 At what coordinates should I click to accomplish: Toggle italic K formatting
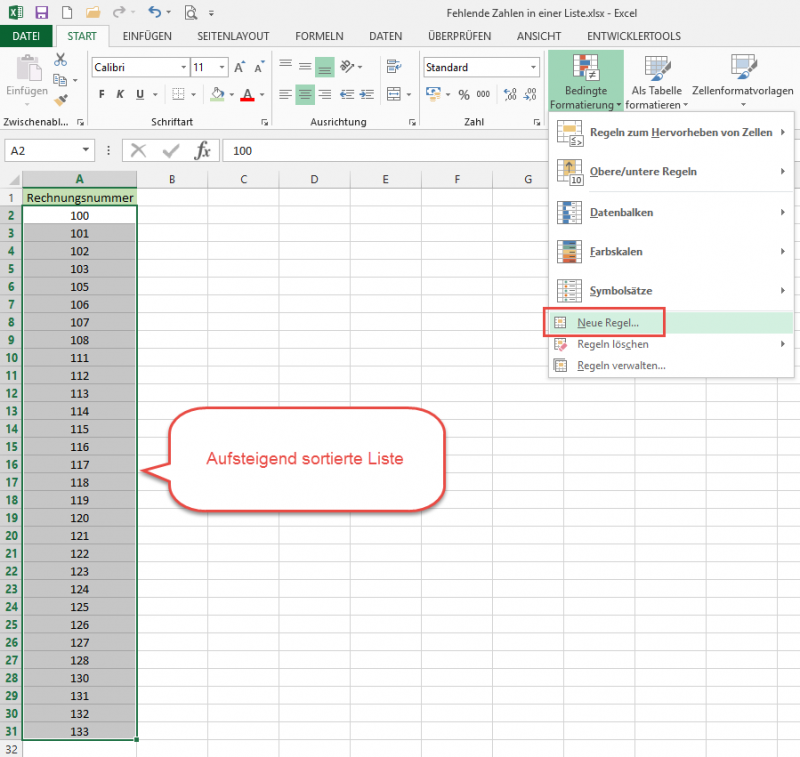pyautogui.click(x=121, y=95)
